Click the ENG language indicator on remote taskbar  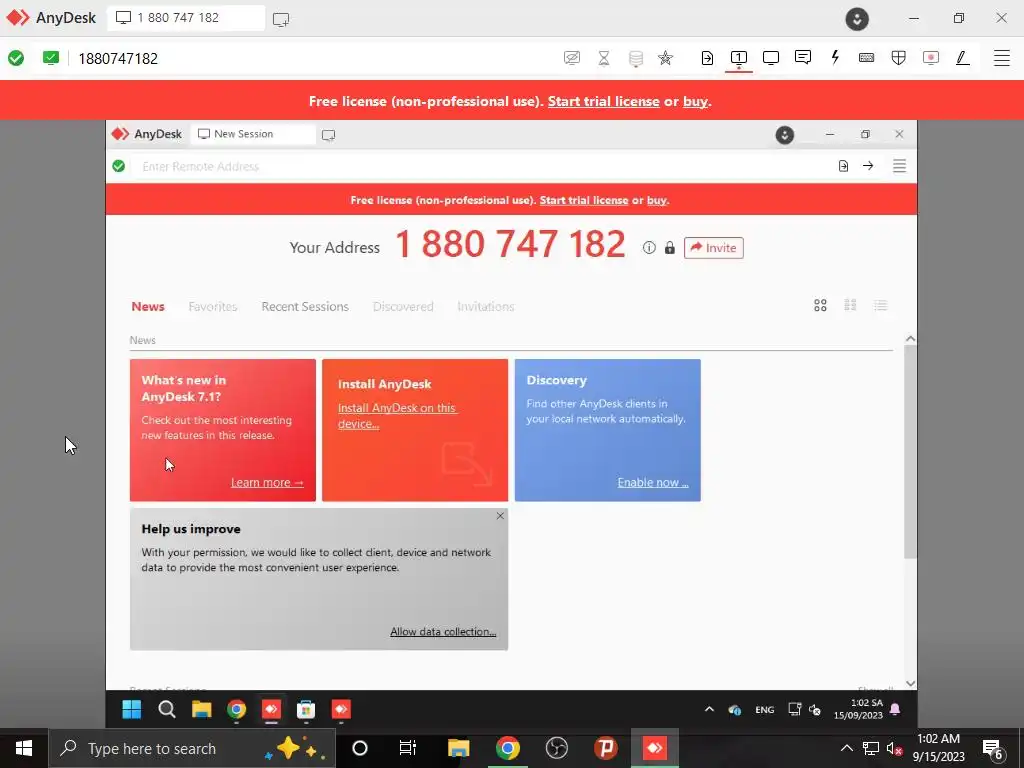point(765,710)
